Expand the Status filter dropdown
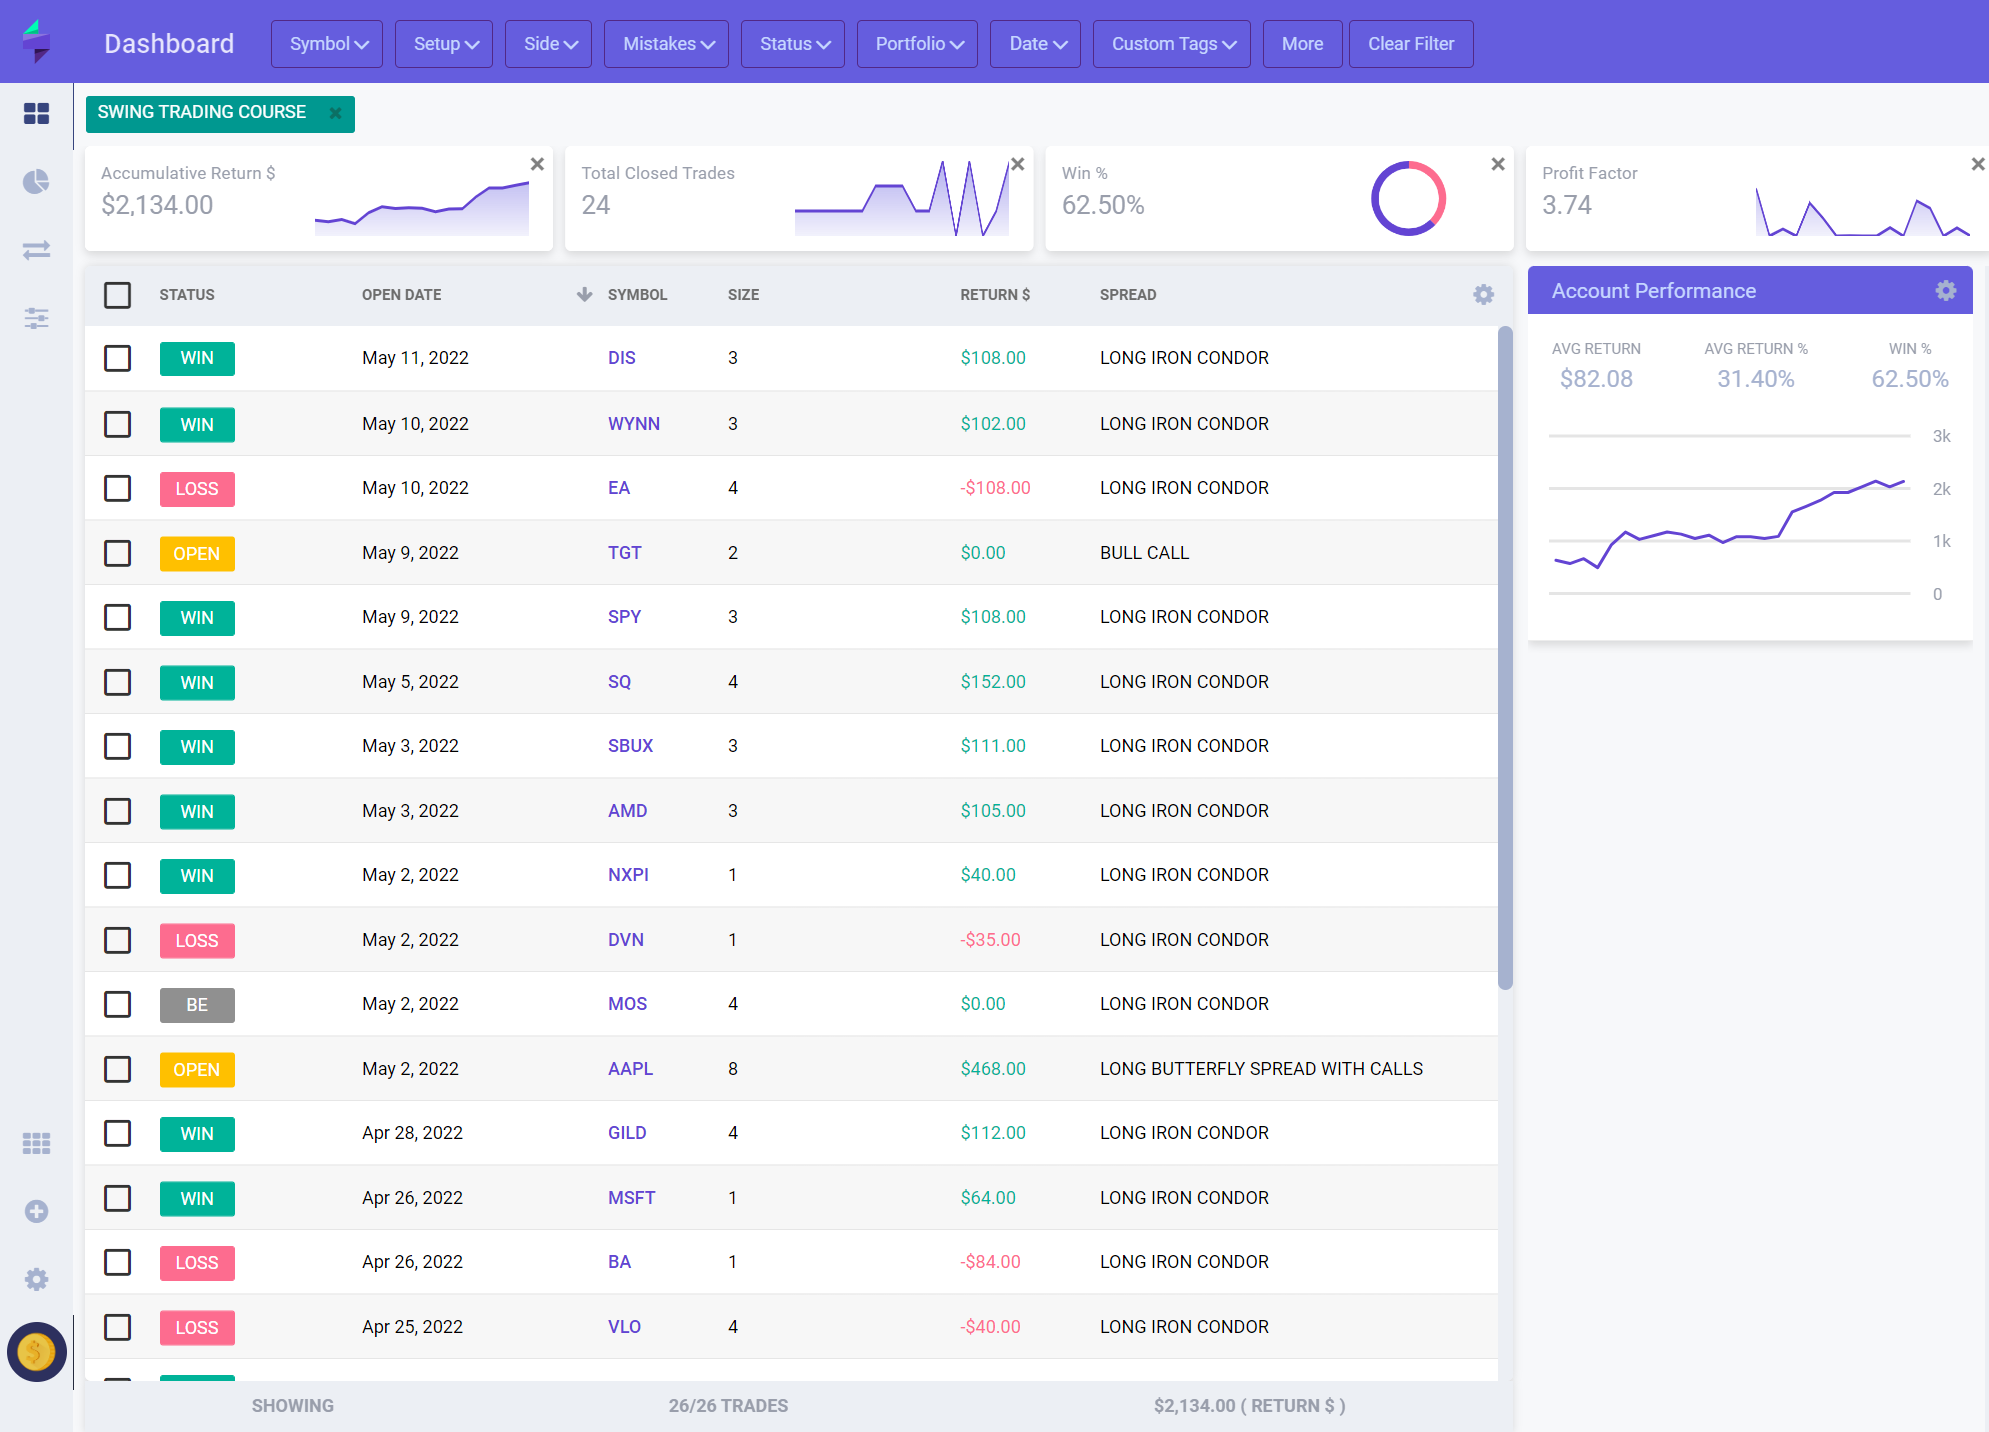This screenshot has width=1989, height=1432. tap(793, 44)
